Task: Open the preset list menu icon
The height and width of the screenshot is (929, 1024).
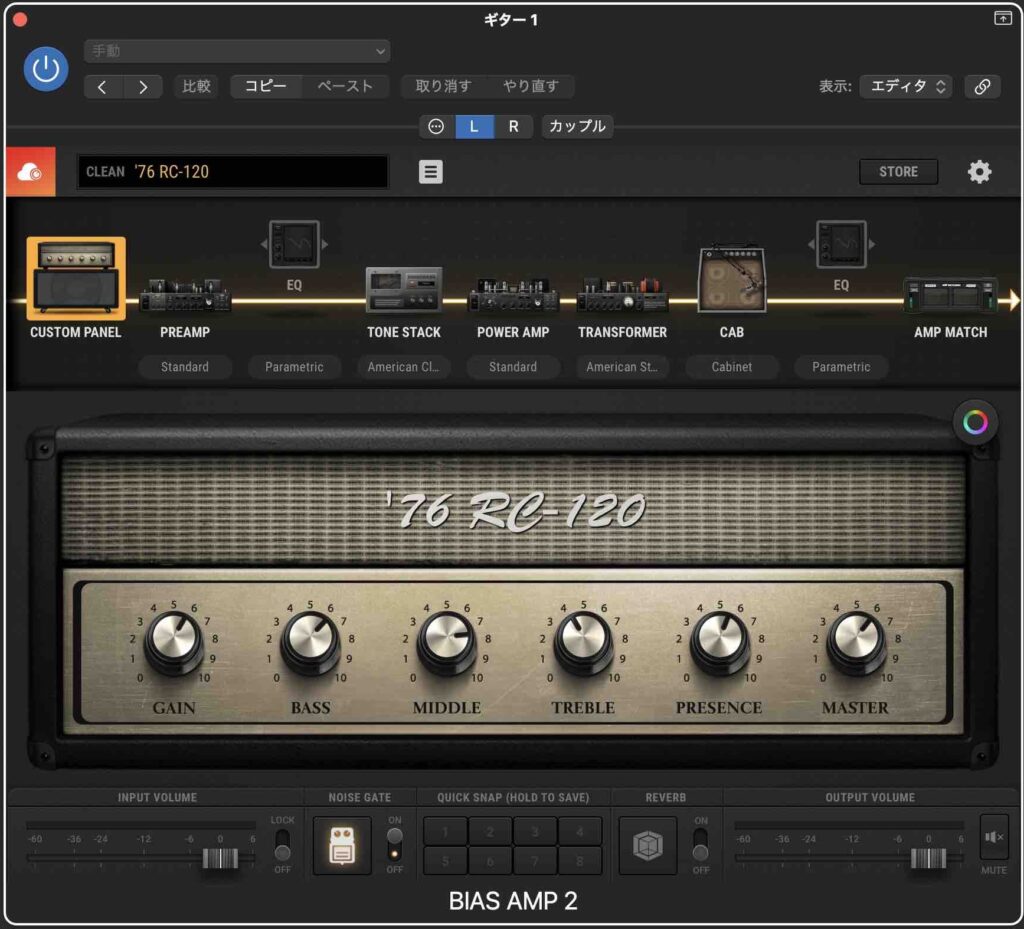Action: tap(430, 172)
